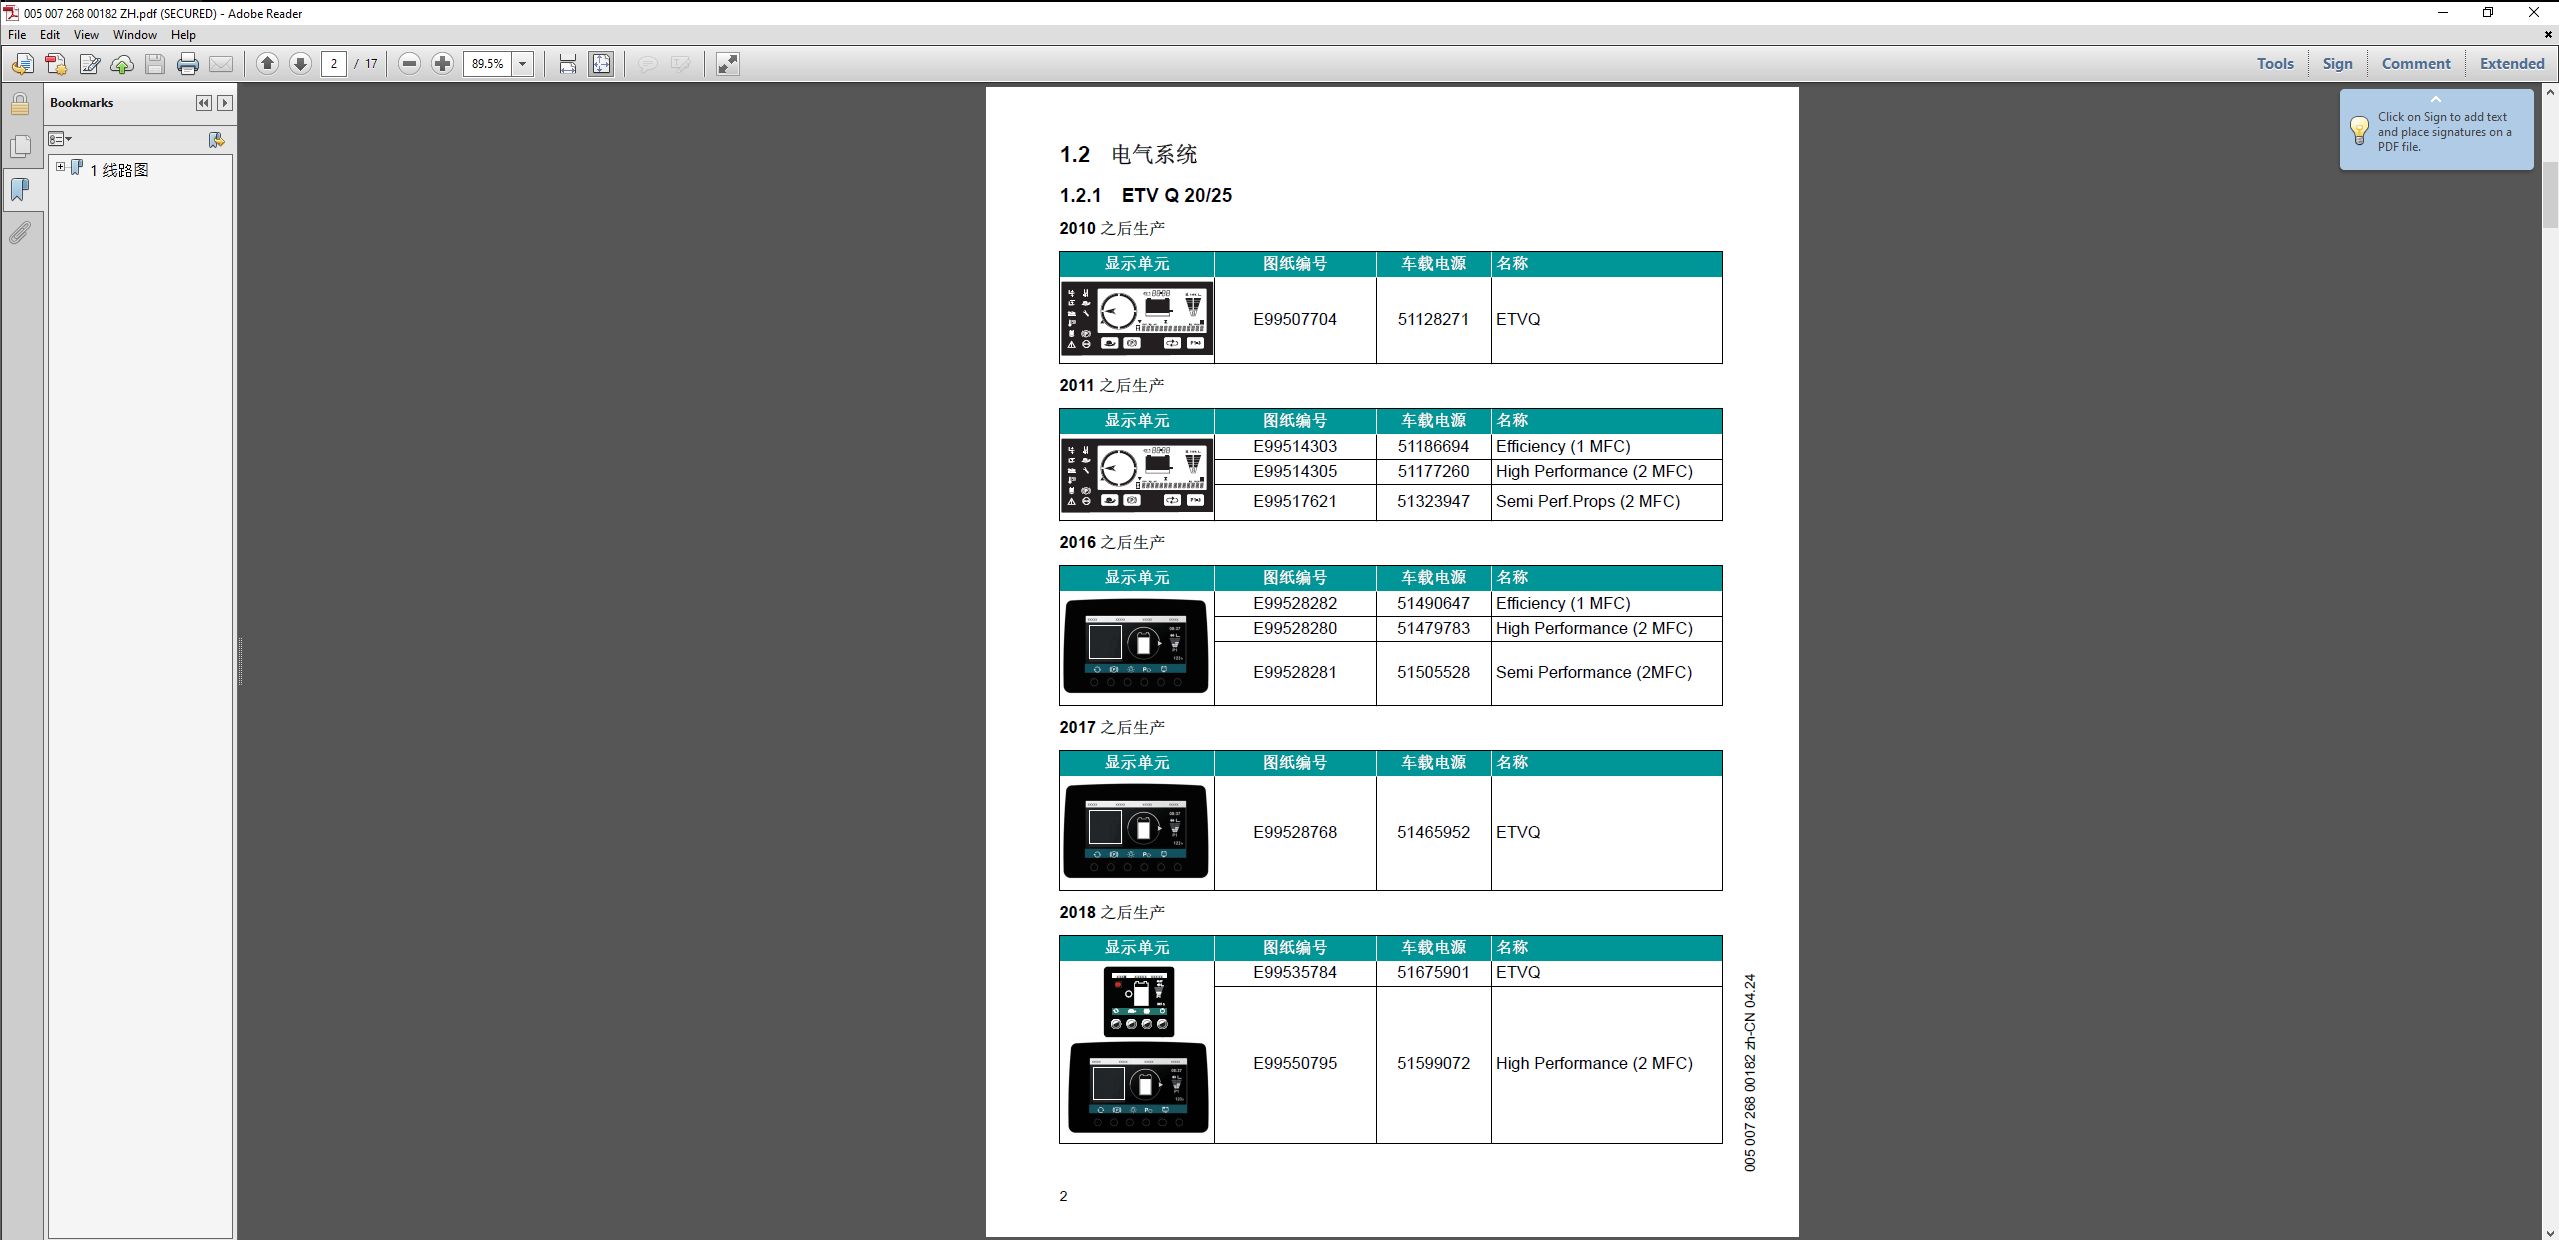Click the 2018 small display unit image

(1139, 1001)
